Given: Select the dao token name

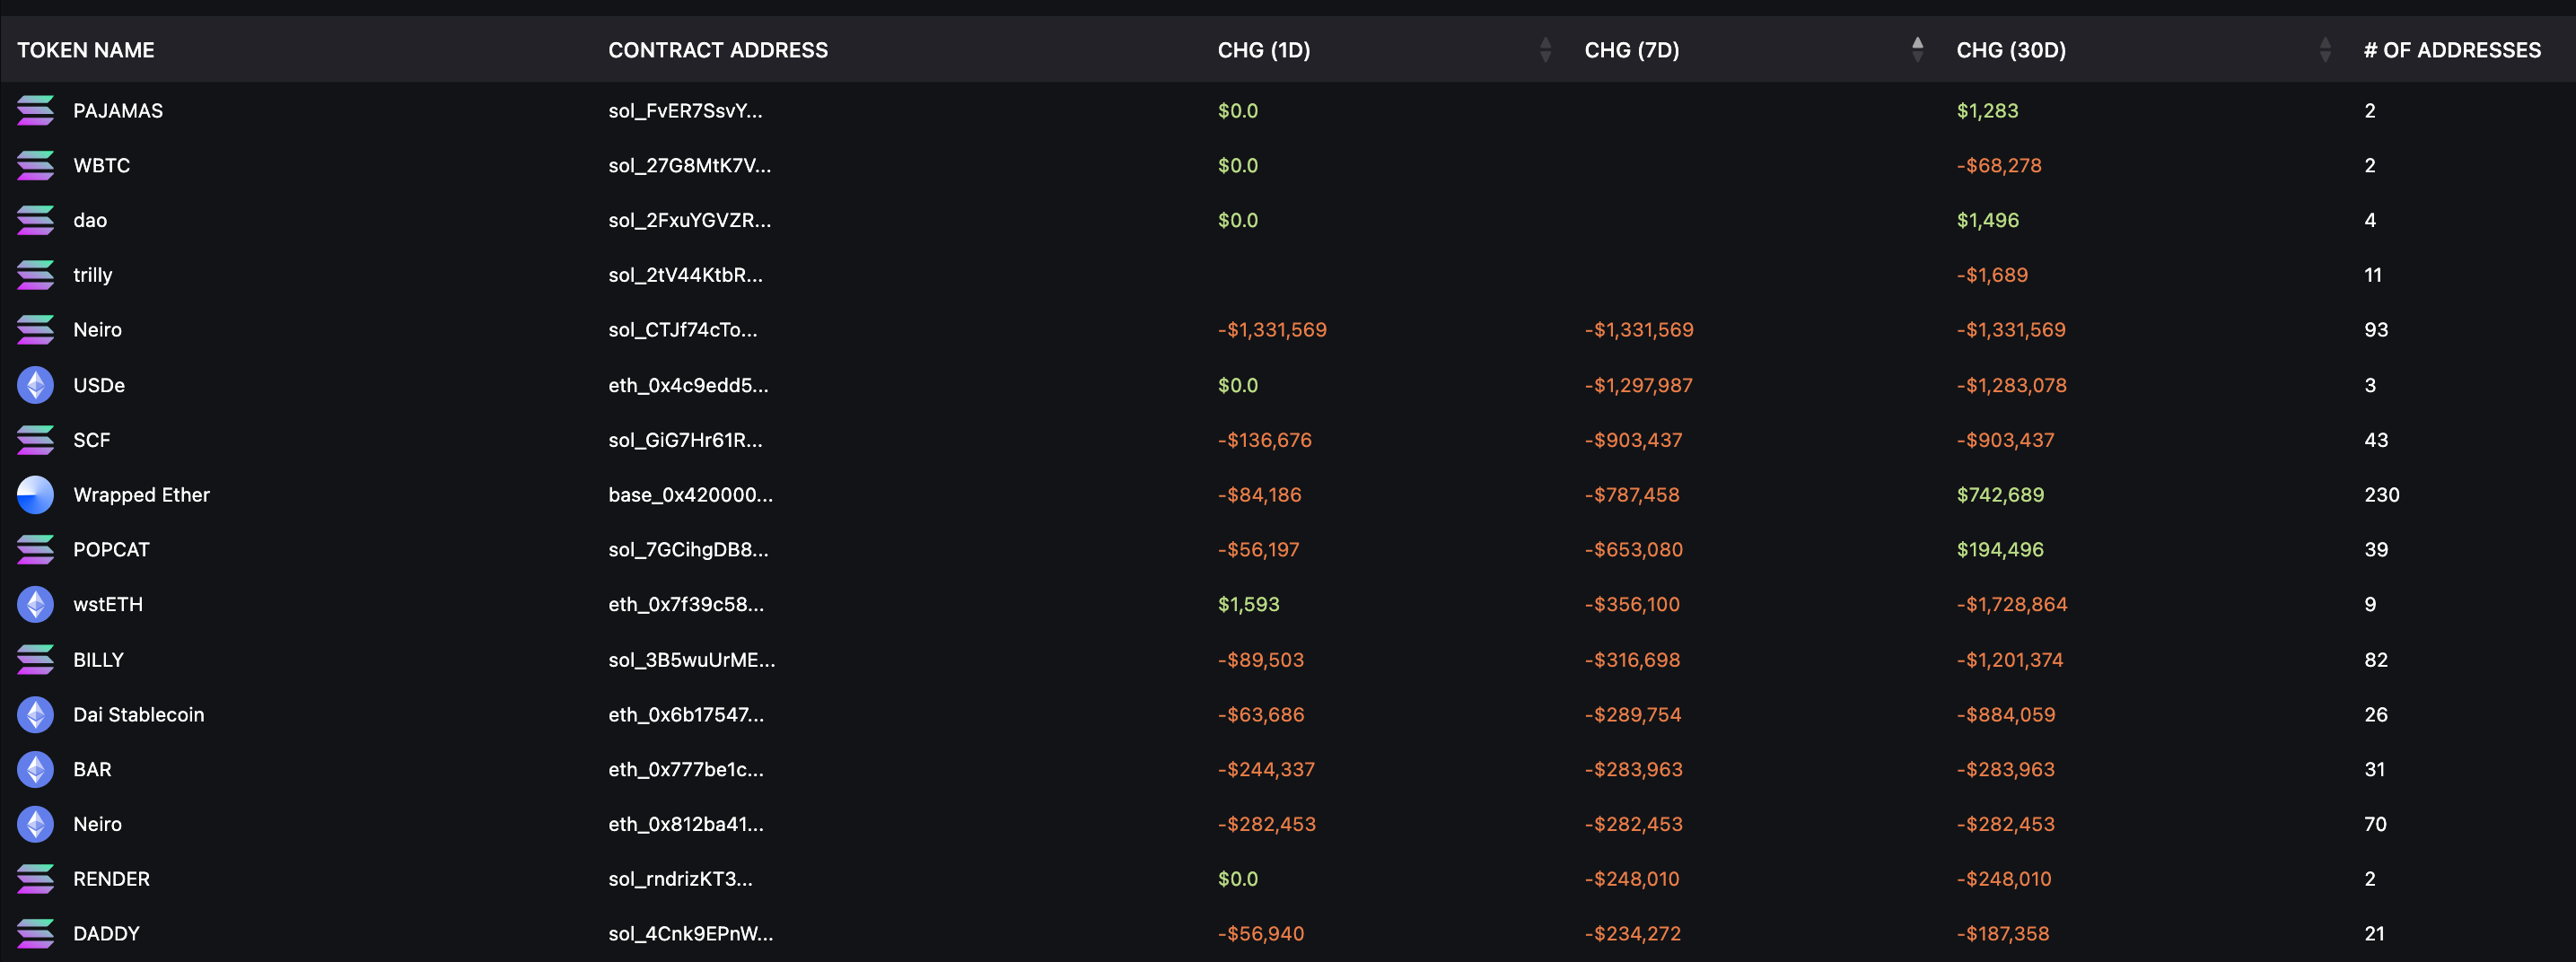Looking at the screenshot, I should pos(90,221).
